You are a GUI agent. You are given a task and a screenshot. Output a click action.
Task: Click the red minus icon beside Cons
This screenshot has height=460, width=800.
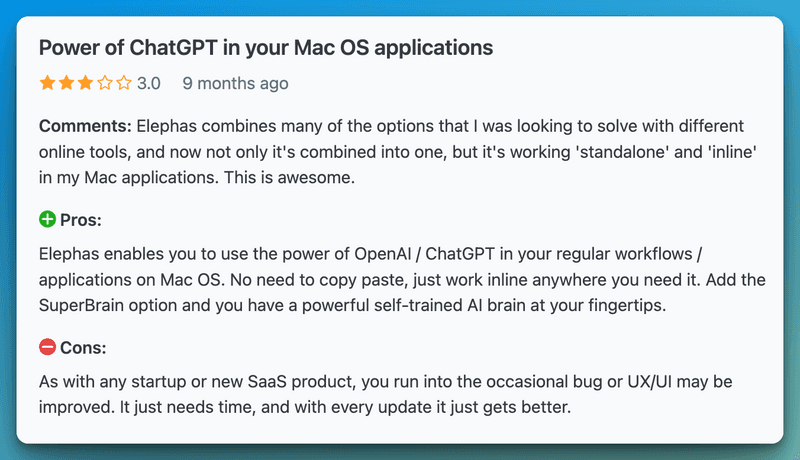coord(47,348)
